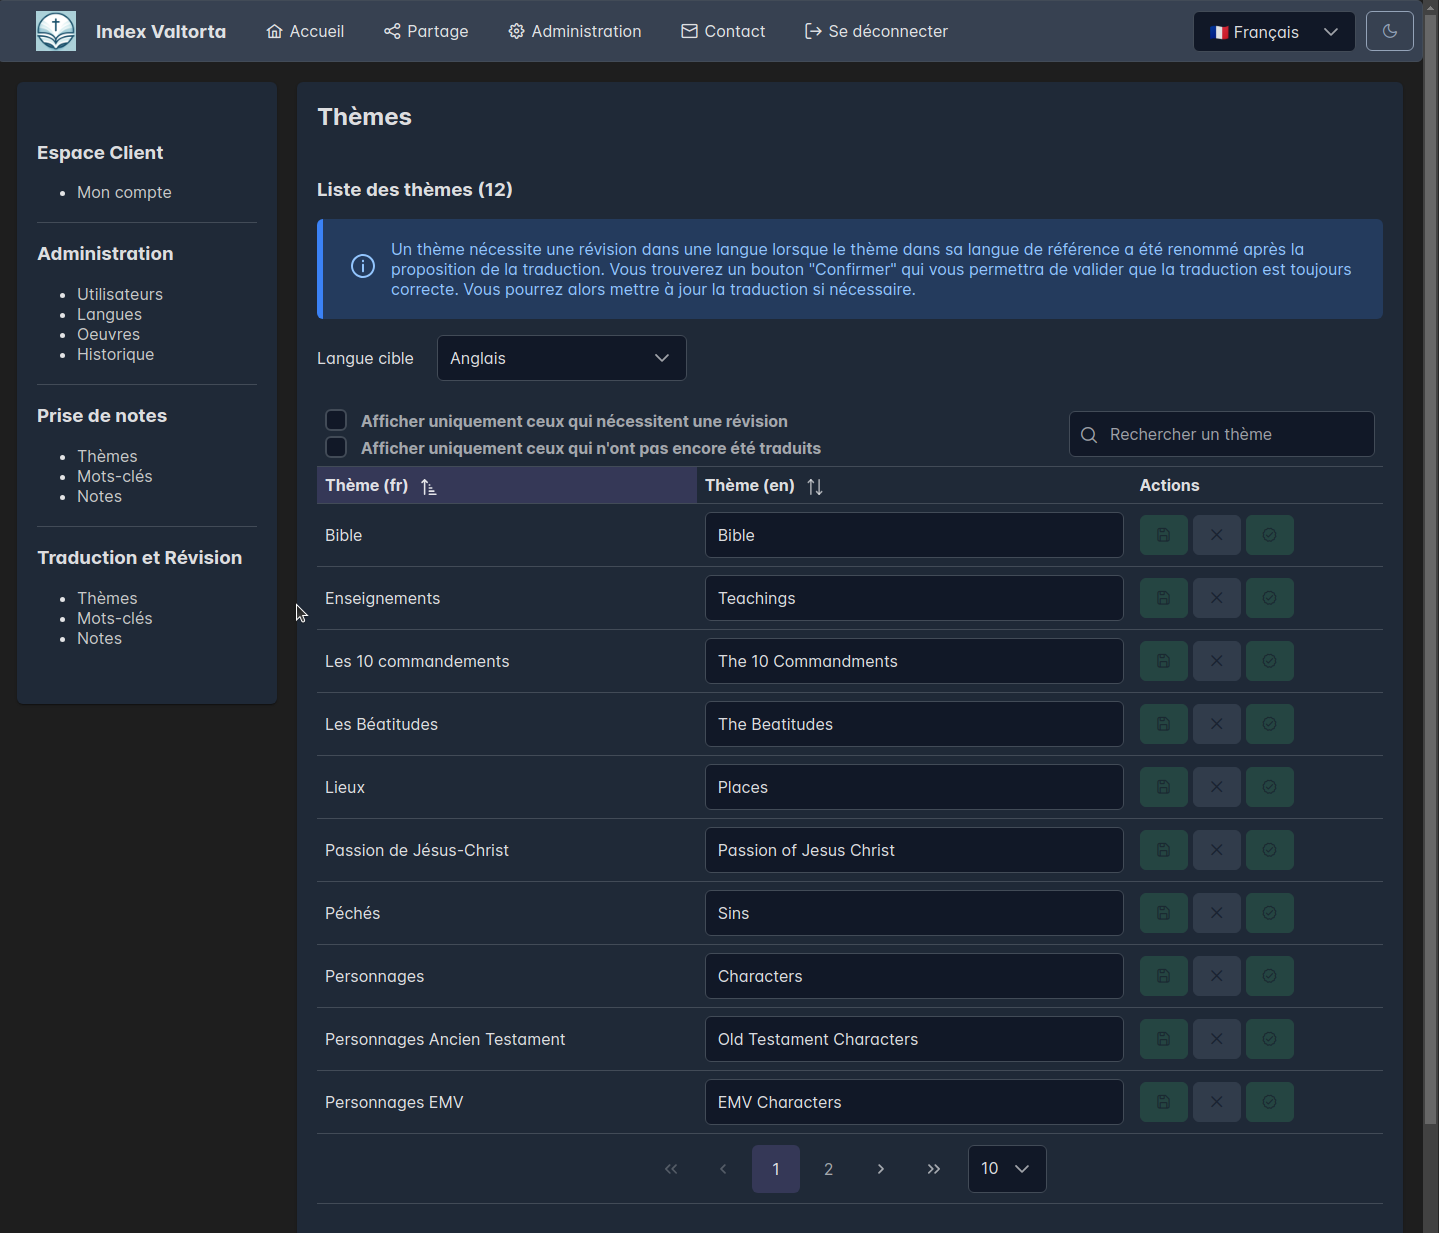Open the Administration menu in navbar

pos(575,31)
